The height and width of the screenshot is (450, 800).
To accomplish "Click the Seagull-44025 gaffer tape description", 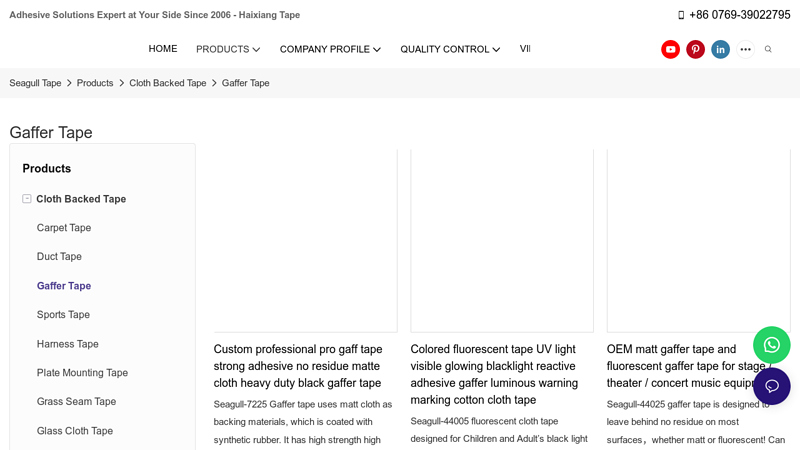I will tap(696, 422).
